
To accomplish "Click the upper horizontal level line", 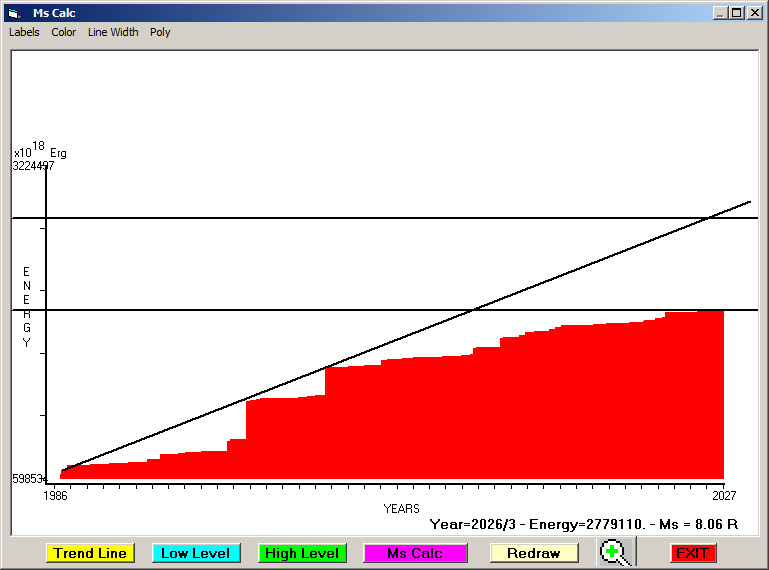I will 300,217.
